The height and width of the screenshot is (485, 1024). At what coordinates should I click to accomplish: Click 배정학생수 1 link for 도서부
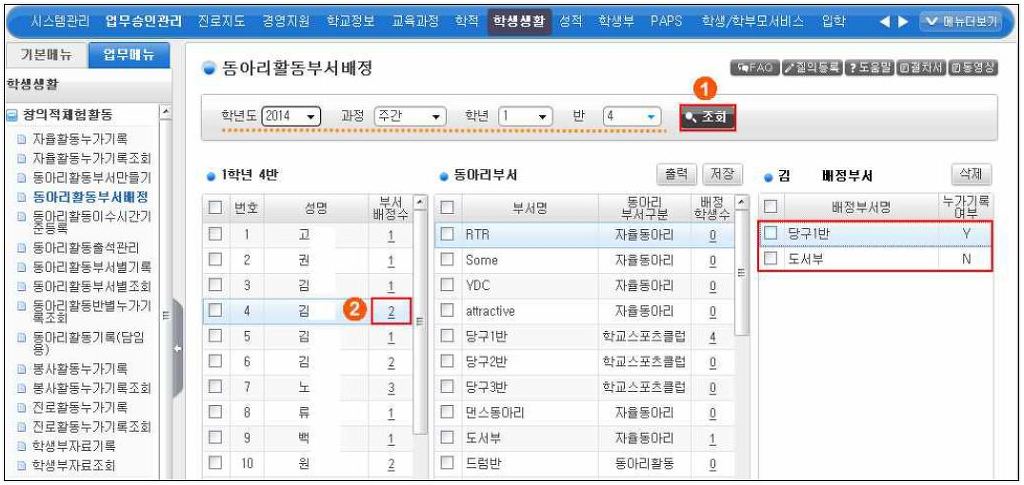tap(712, 439)
